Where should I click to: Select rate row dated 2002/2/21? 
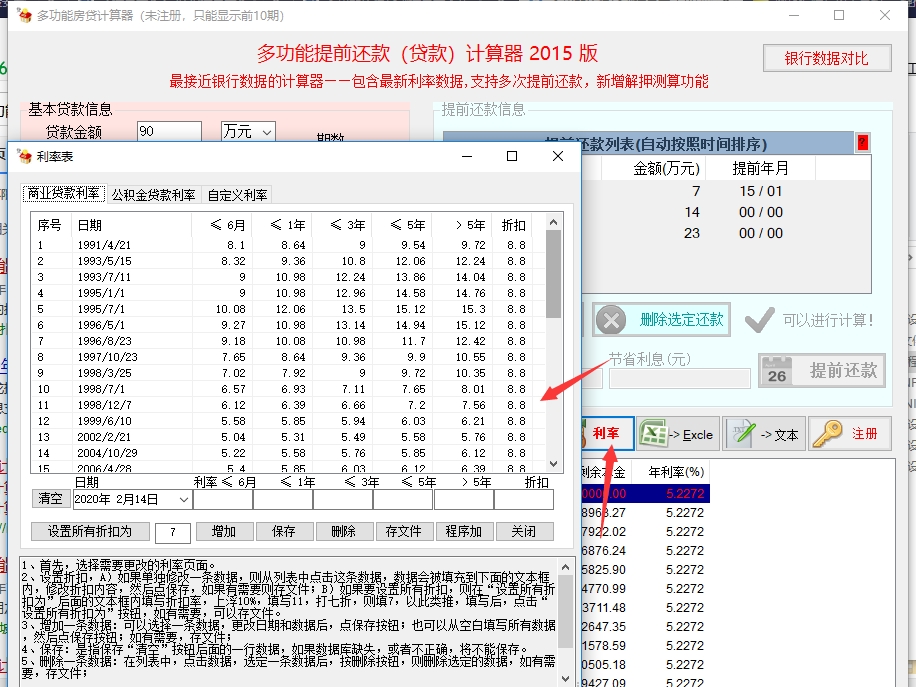(288, 438)
